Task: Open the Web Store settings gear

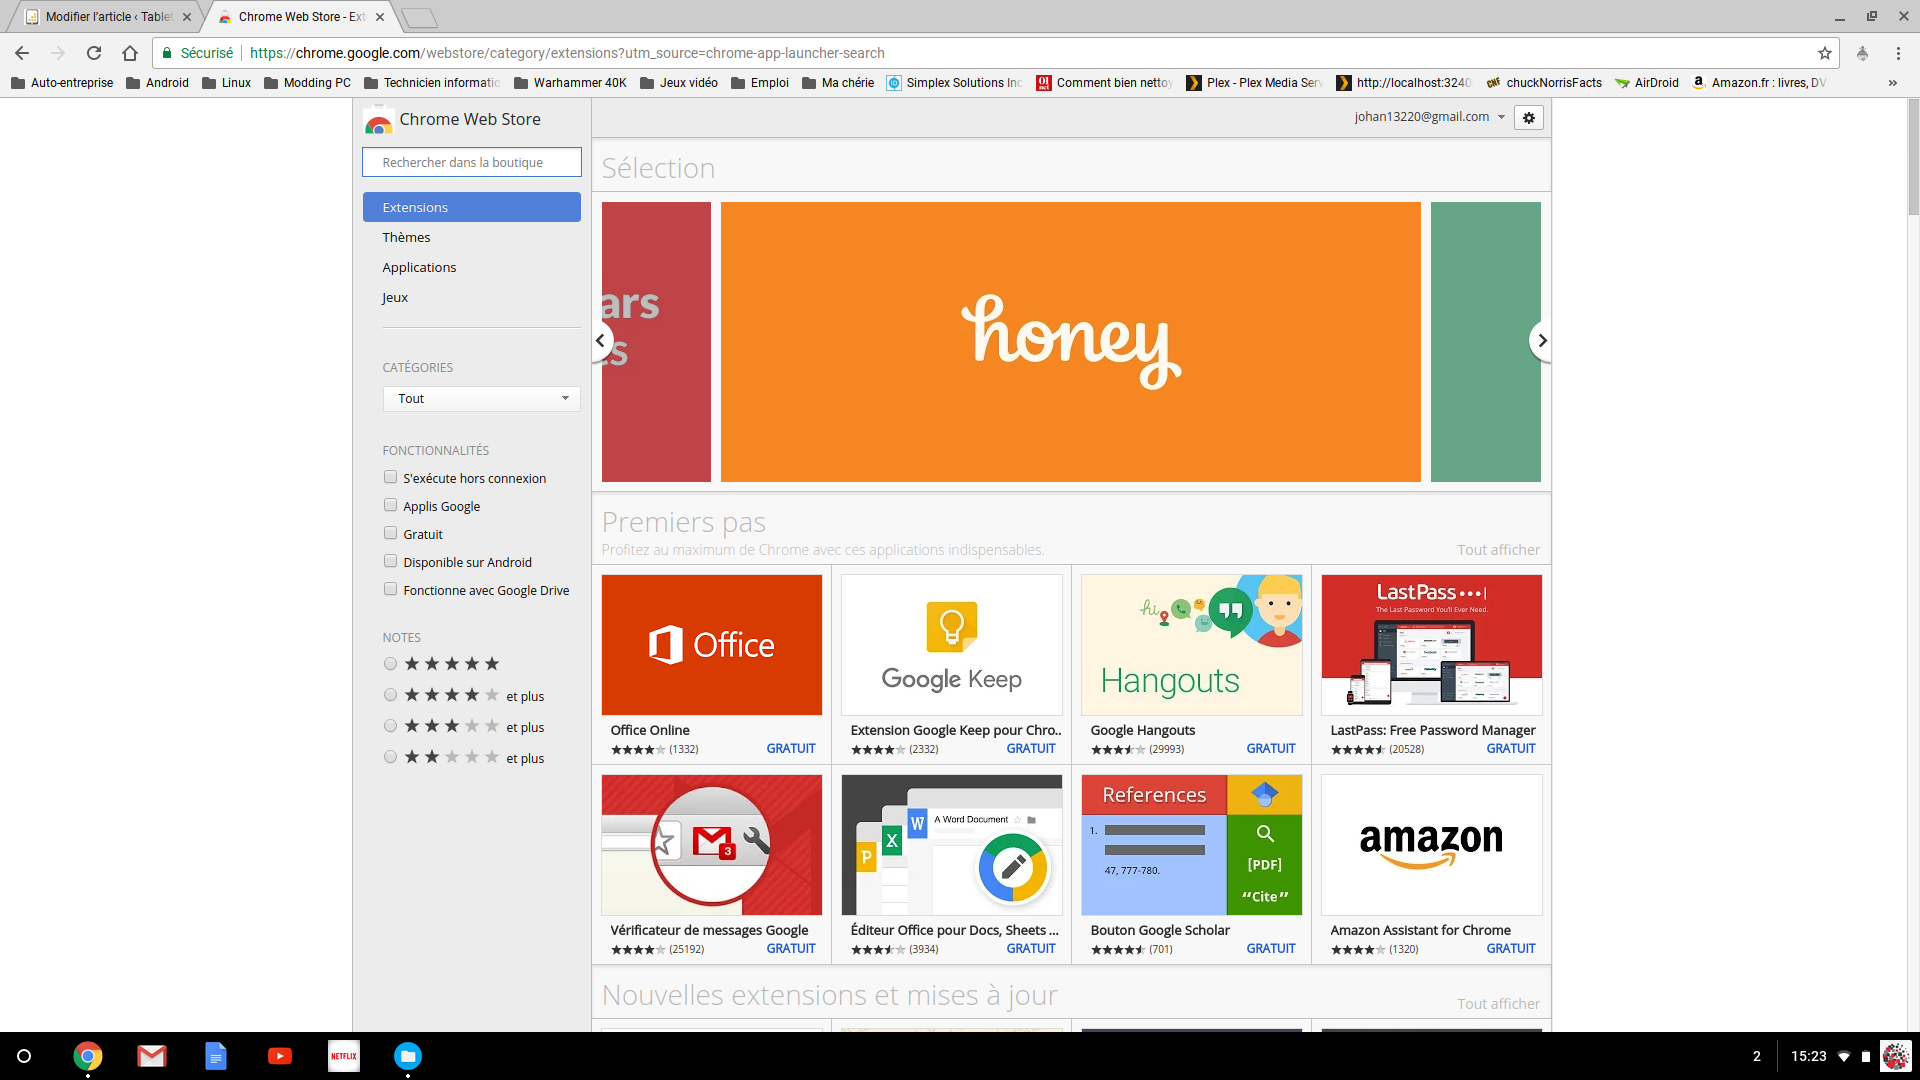Action: tap(1529, 118)
